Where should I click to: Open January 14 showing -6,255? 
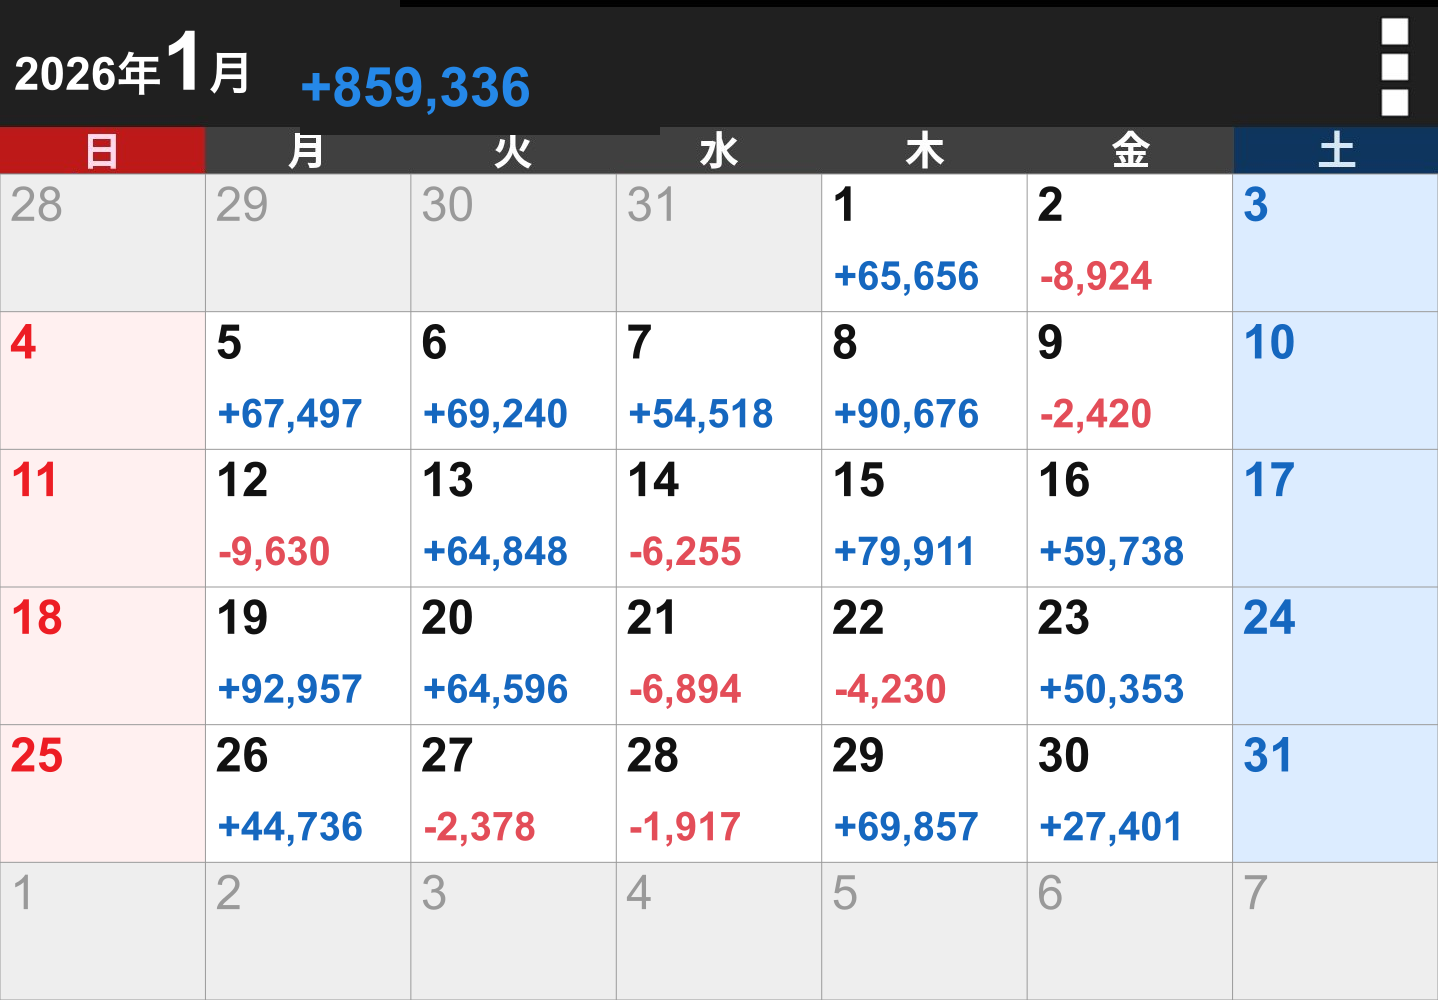719,518
